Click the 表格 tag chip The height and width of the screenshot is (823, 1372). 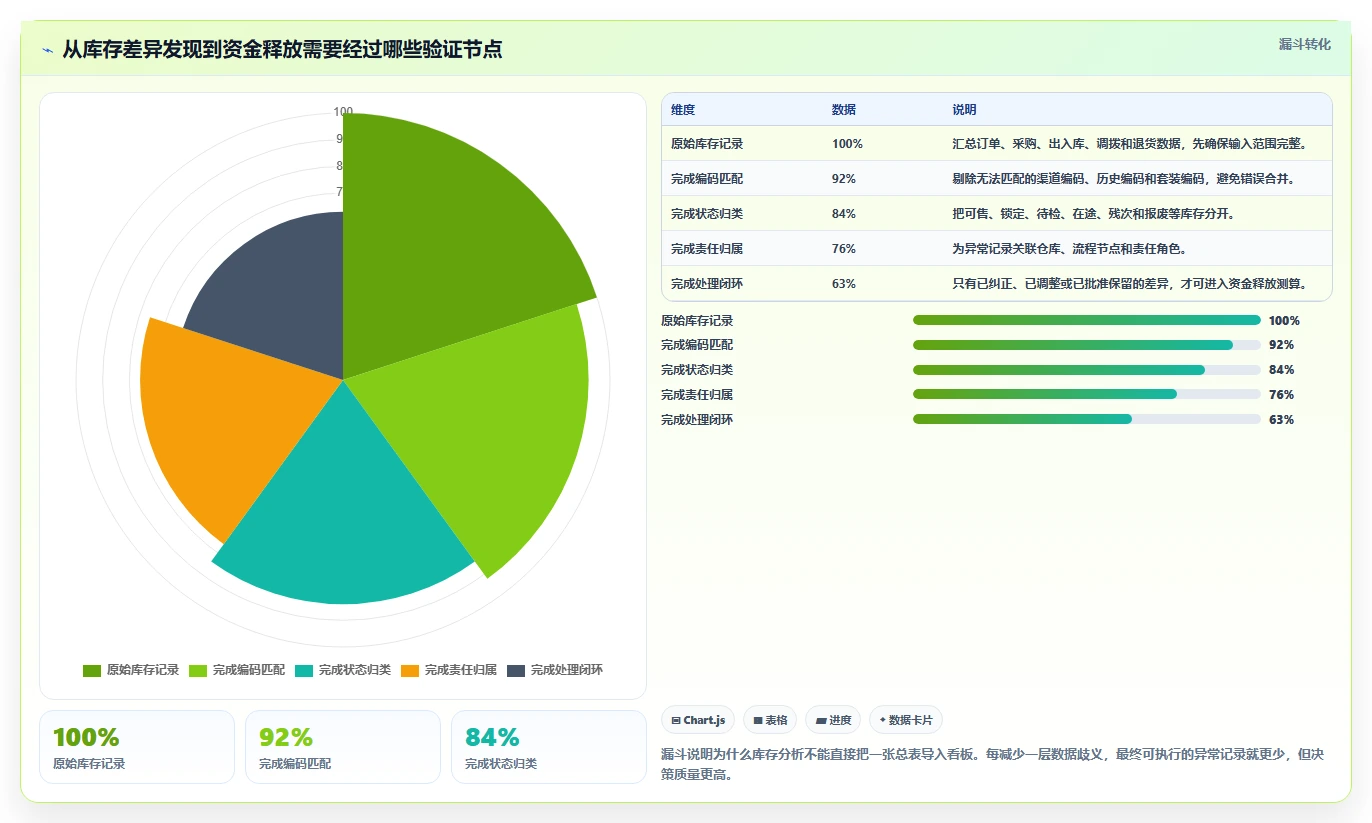(770, 720)
